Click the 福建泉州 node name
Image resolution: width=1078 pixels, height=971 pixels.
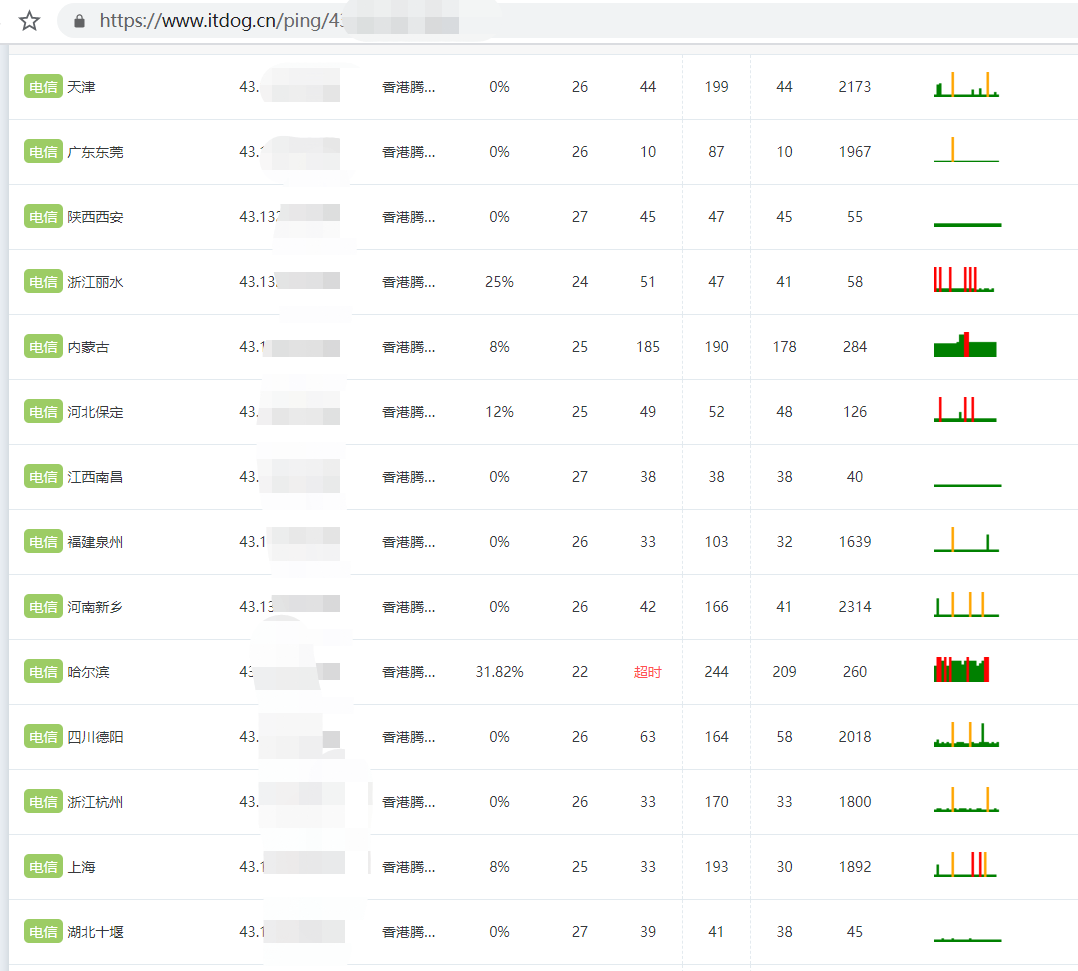tap(95, 542)
